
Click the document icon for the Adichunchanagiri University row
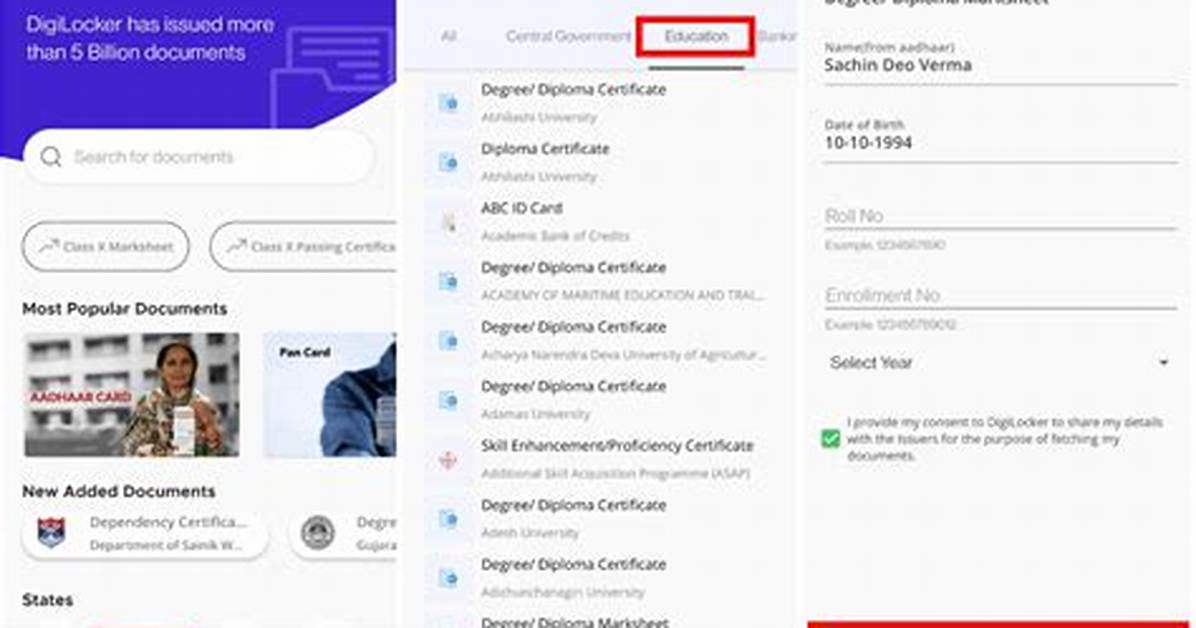click(x=448, y=578)
